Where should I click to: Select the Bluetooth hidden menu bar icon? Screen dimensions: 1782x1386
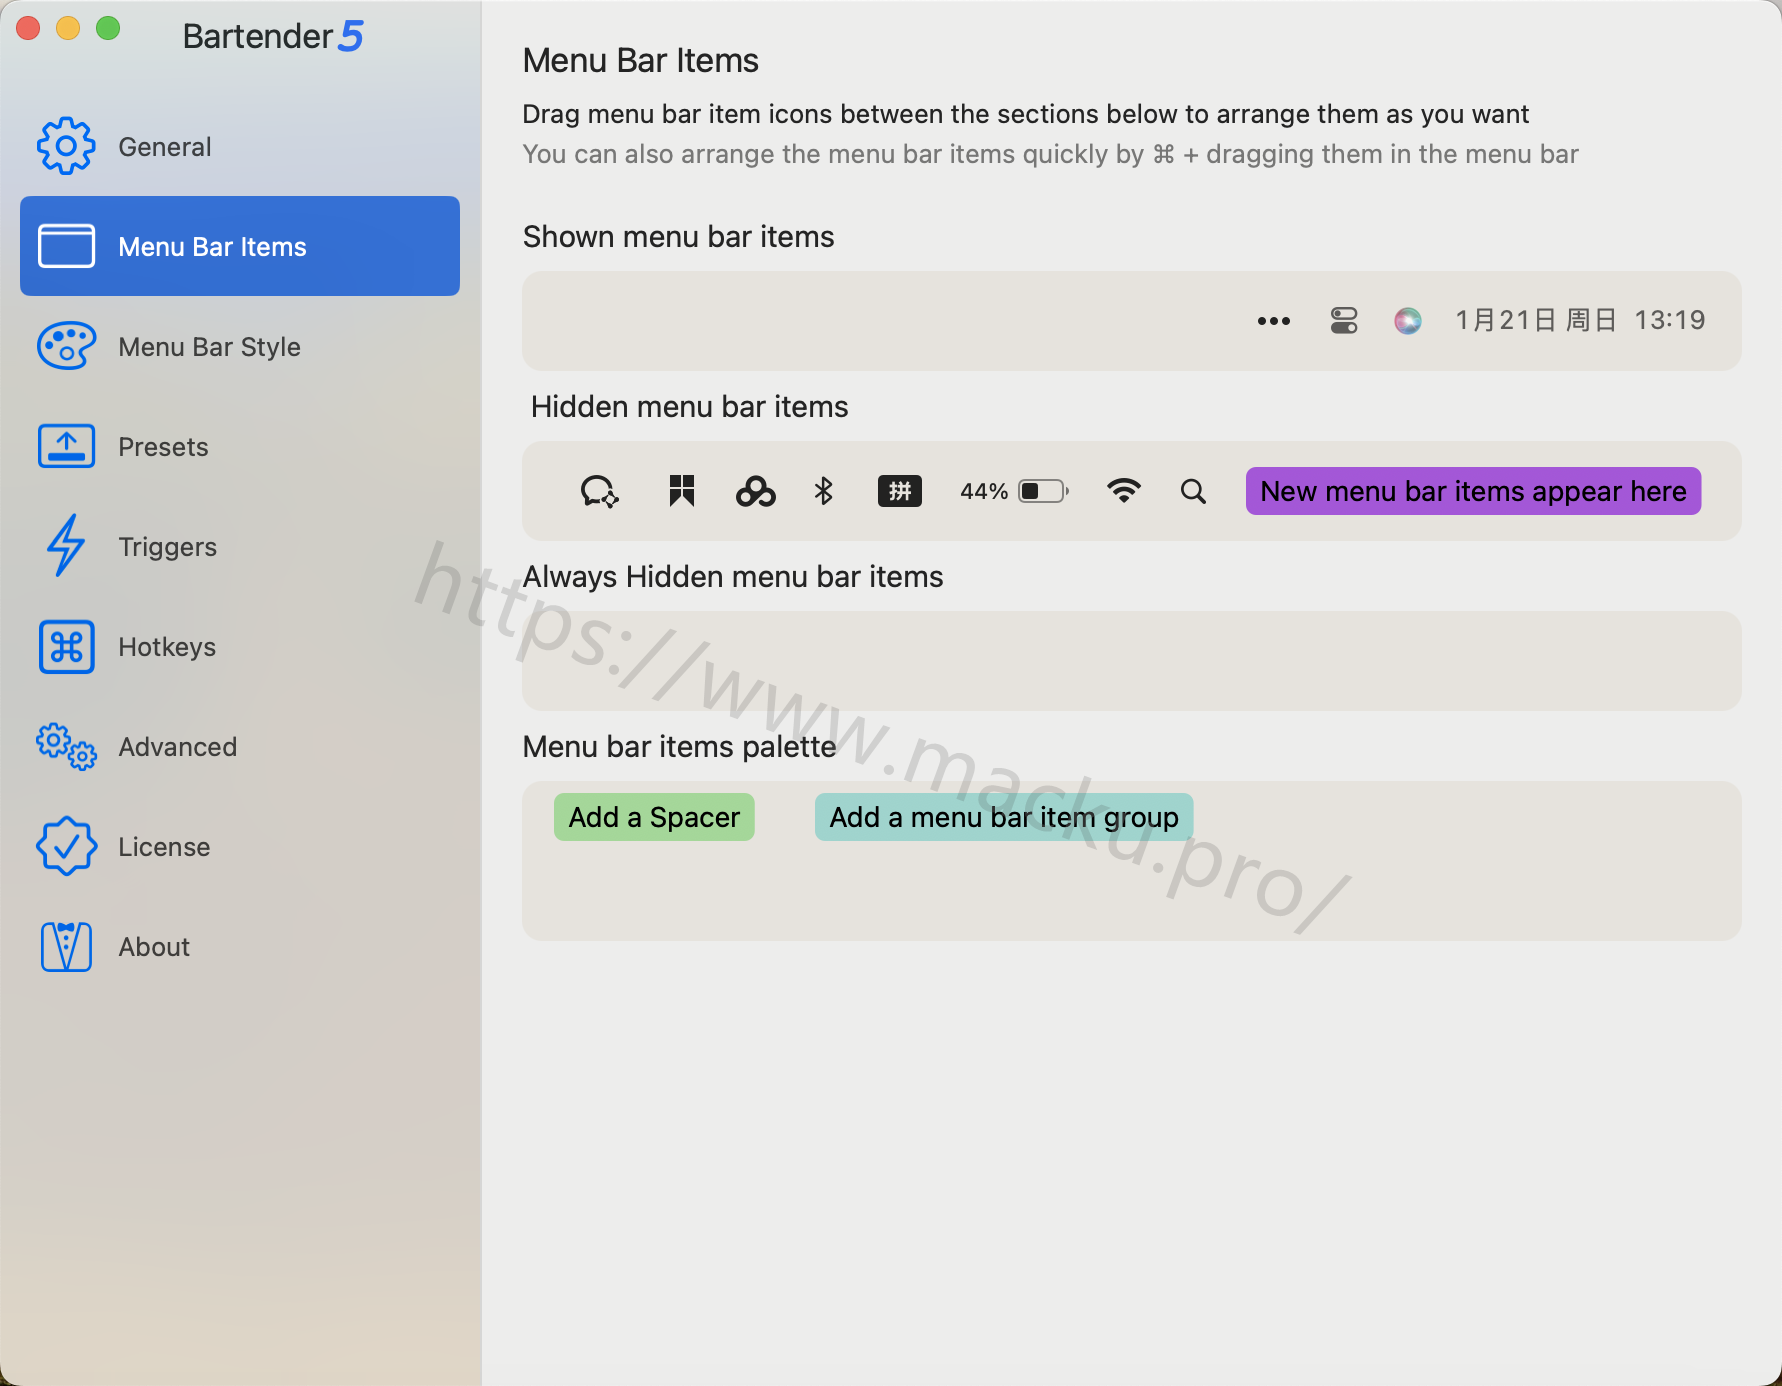[x=823, y=491]
